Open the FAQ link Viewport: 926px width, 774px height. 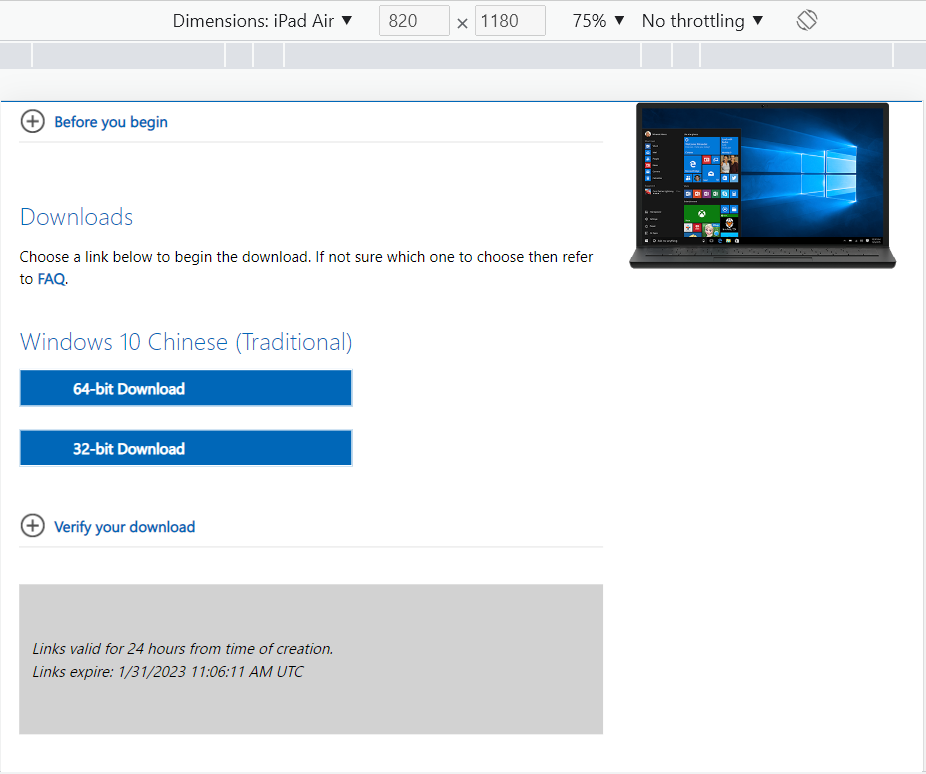tap(51, 279)
